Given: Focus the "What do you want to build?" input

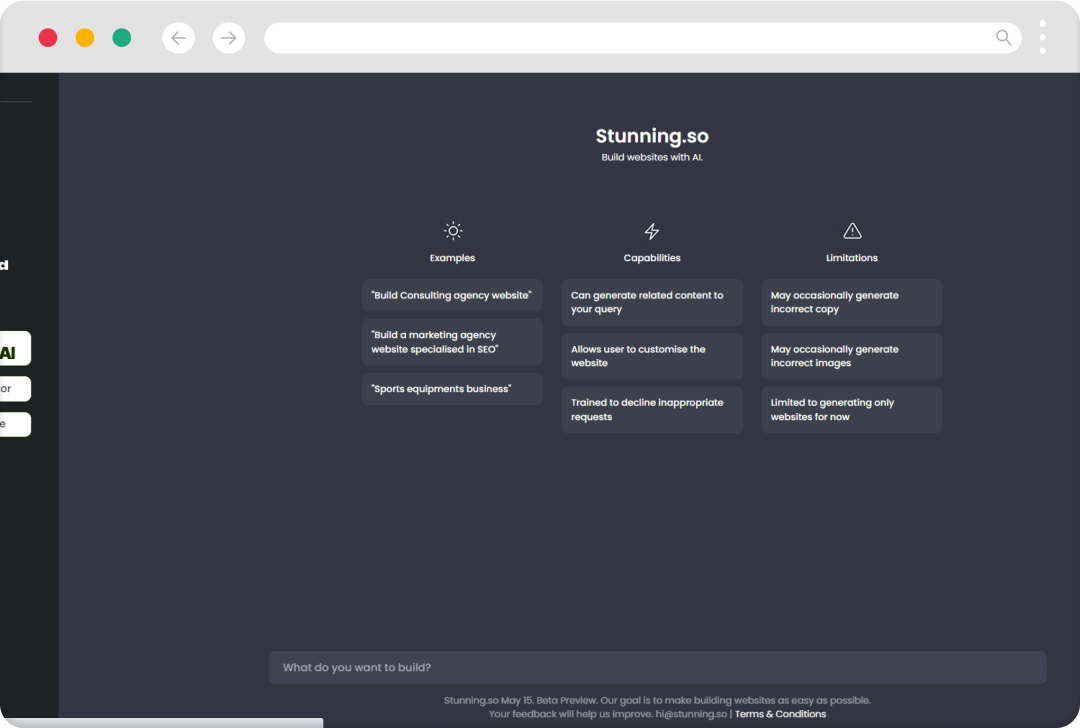Looking at the screenshot, I should click(657, 667).
